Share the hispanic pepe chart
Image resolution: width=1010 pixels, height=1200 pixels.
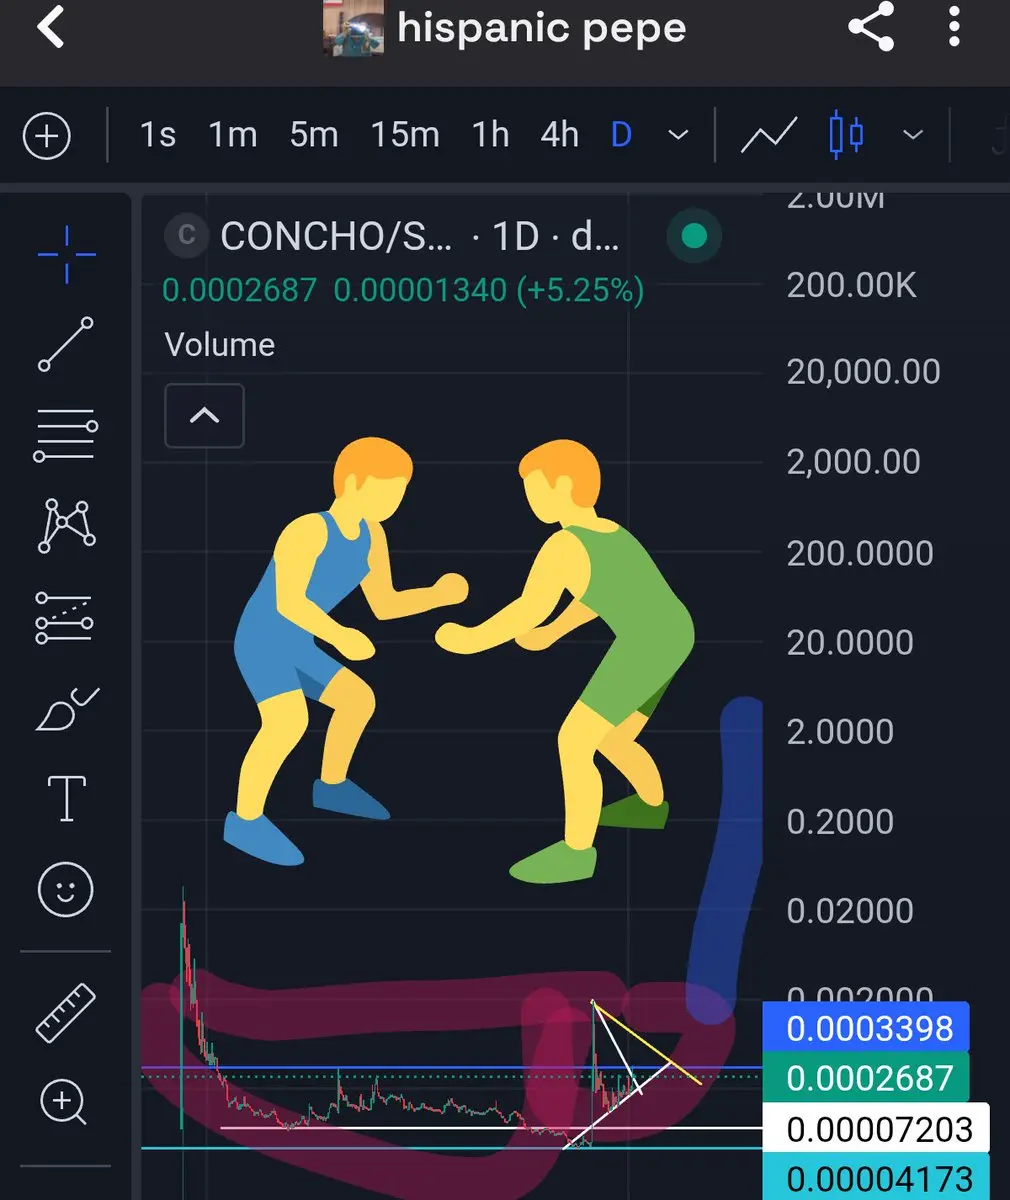click(x=871, y=27)
